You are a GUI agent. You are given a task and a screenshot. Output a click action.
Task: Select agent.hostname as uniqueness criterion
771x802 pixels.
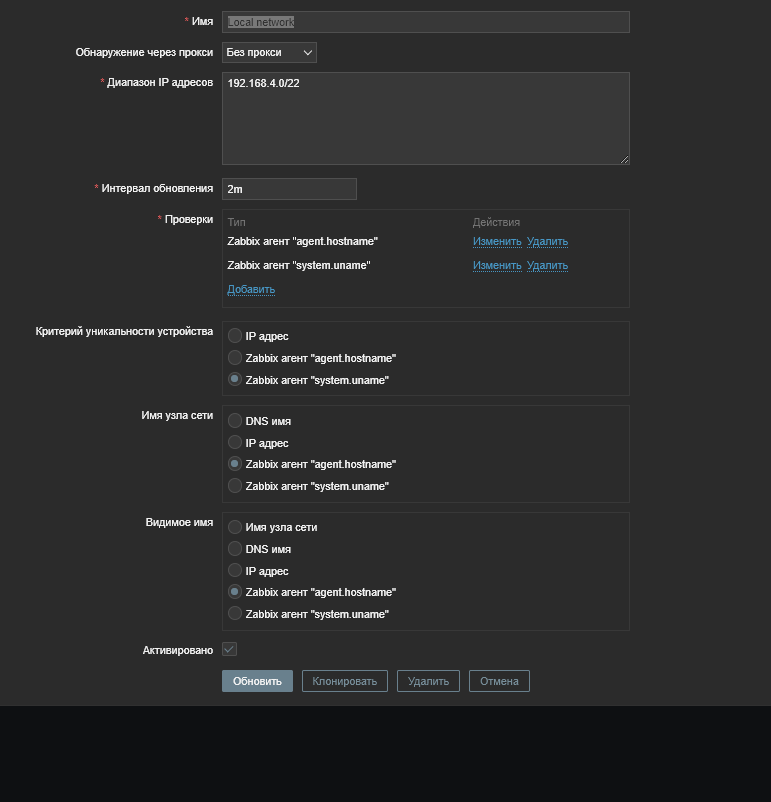(235, 358)
